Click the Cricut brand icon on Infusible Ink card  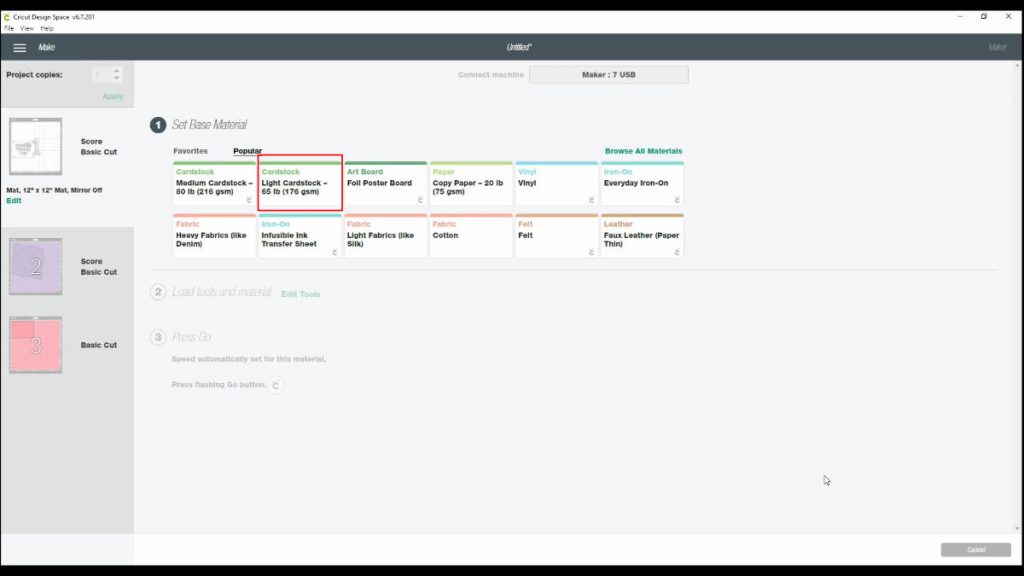334,252
